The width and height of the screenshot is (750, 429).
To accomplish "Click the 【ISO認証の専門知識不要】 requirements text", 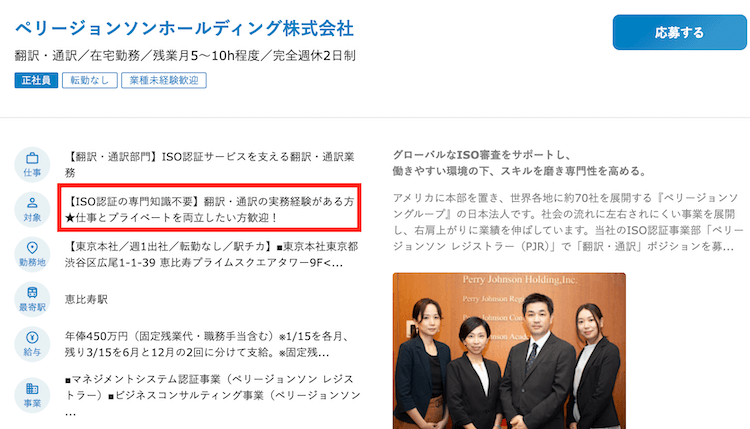I will 210,209.
